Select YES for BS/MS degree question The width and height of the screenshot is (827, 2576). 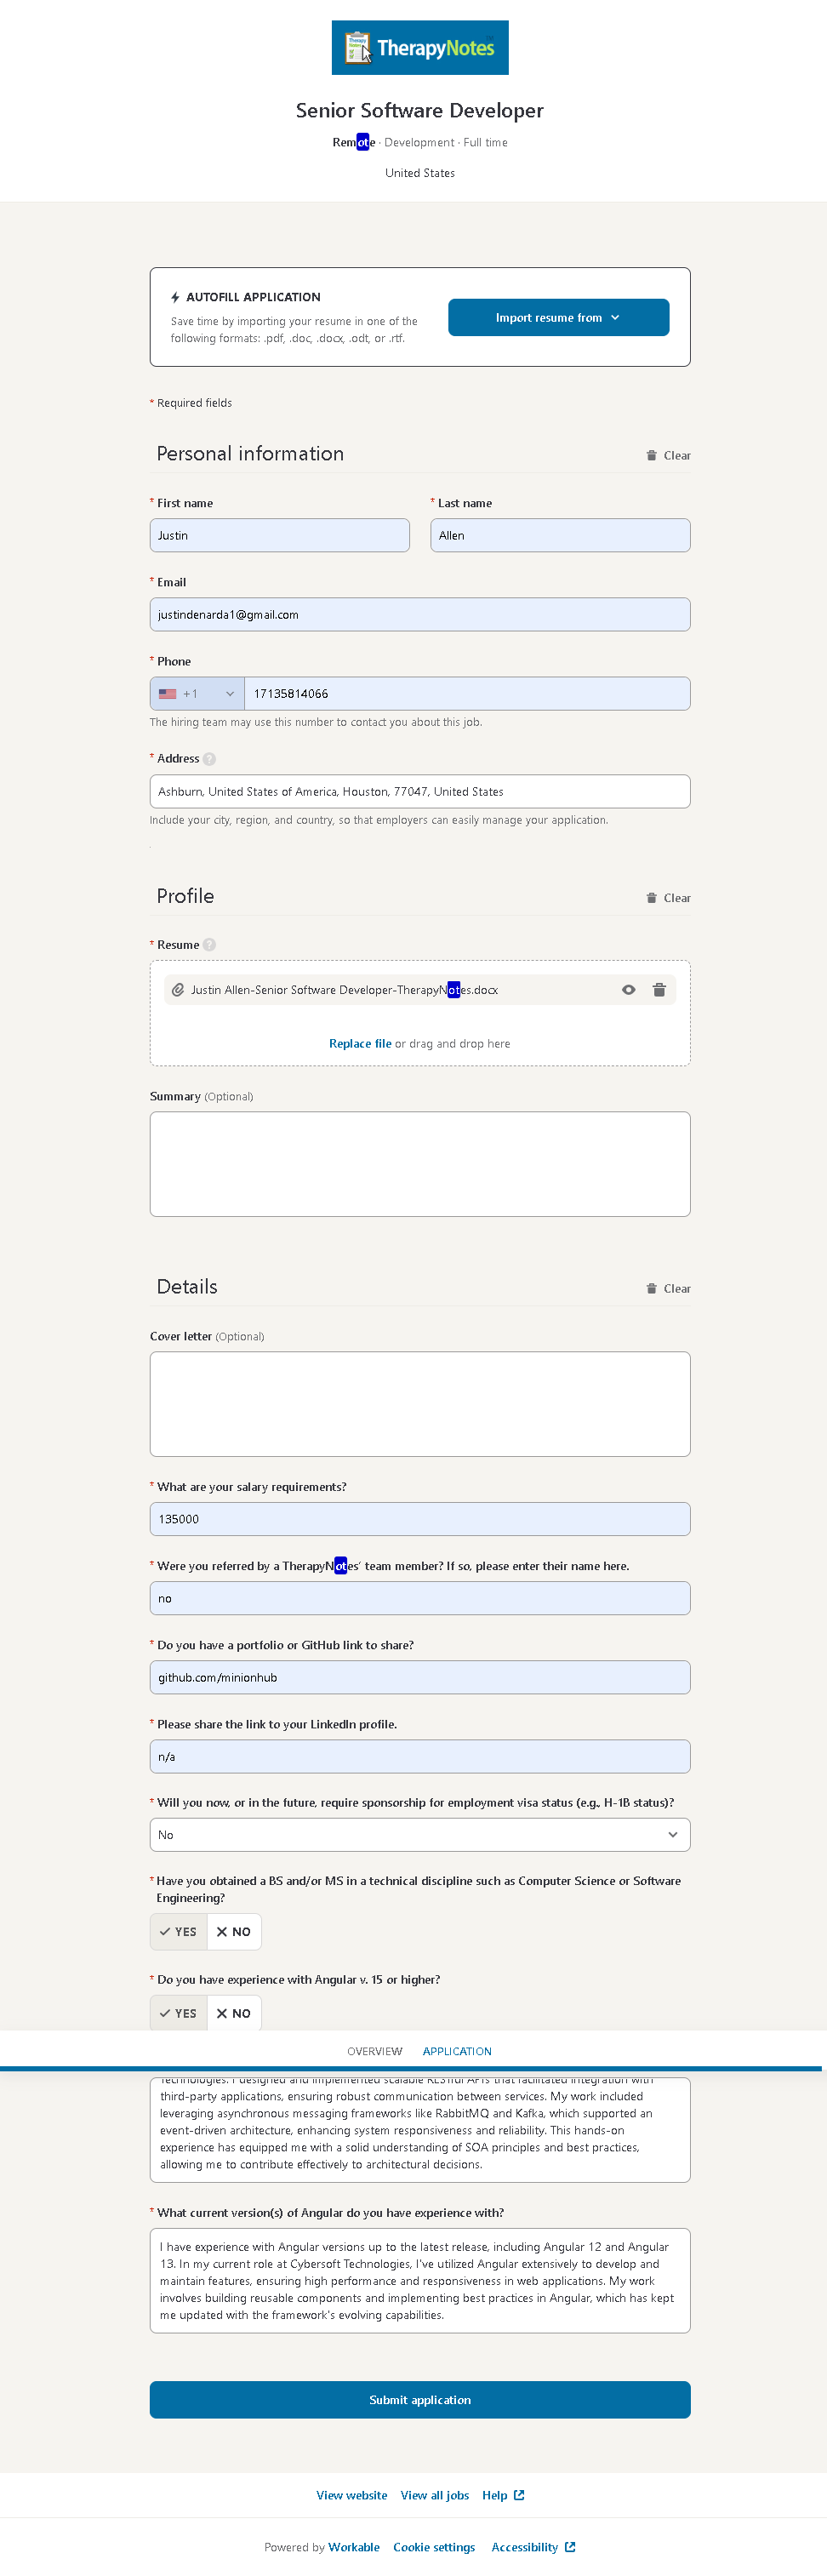tap(179, 1932)
